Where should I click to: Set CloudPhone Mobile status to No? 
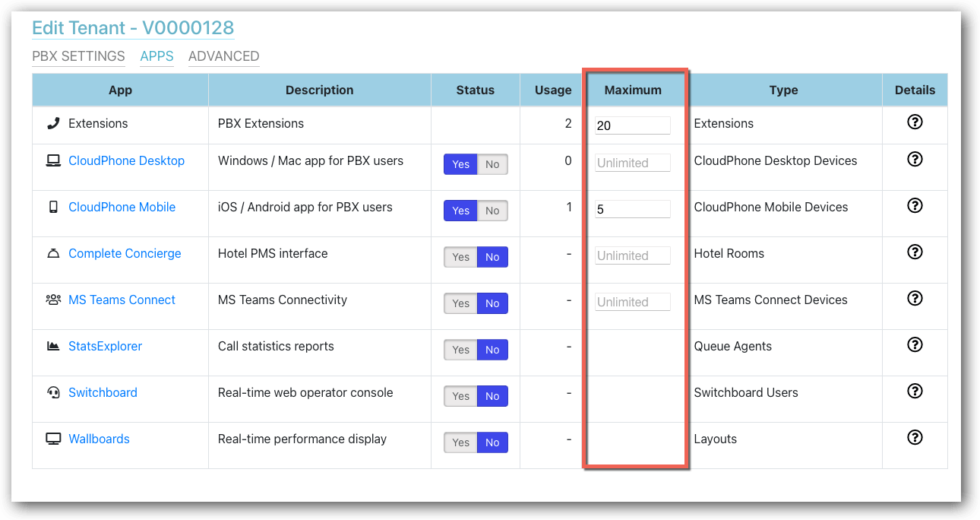[x=492, y=211]
